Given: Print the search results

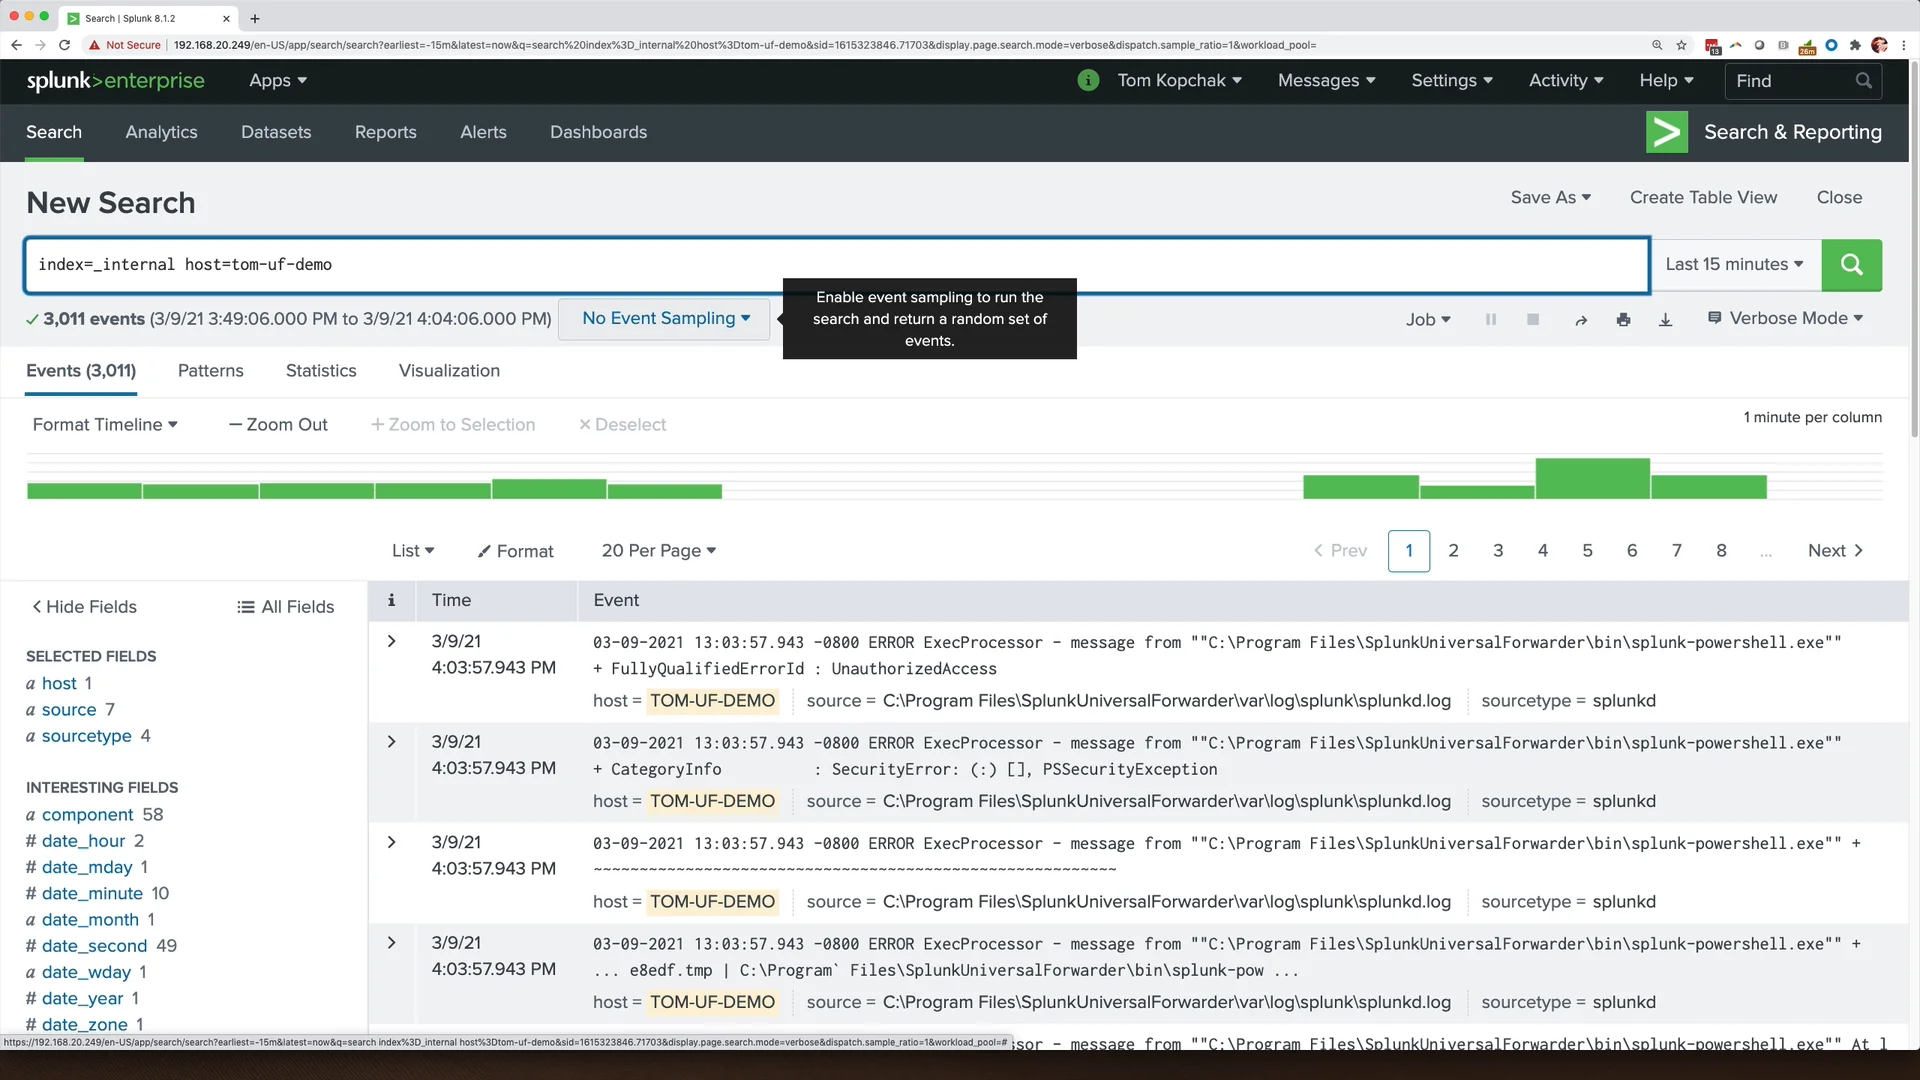Looking at the screenshot, I should pyautogui.click(x=1623, y=320).
